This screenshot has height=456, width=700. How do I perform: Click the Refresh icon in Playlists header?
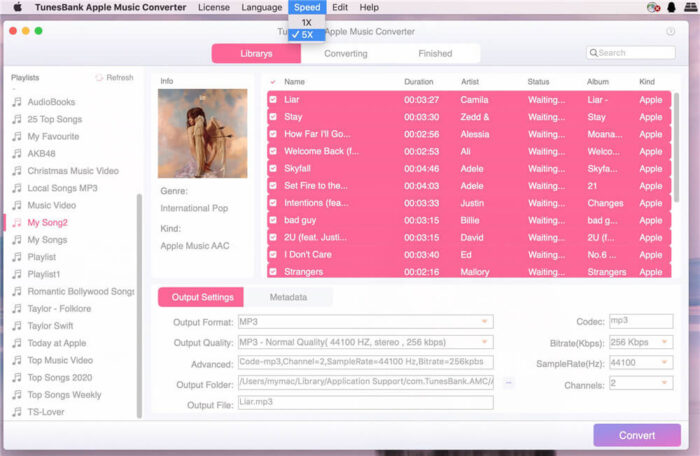coord(99,78)
